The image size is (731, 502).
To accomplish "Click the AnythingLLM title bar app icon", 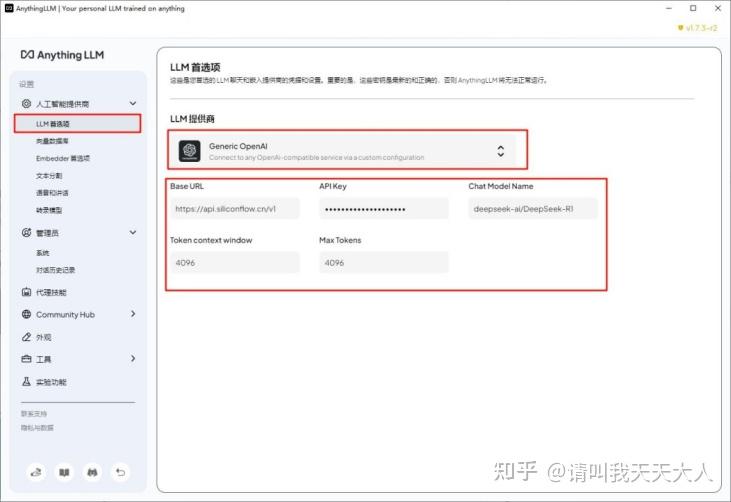I will coord(9,8).
